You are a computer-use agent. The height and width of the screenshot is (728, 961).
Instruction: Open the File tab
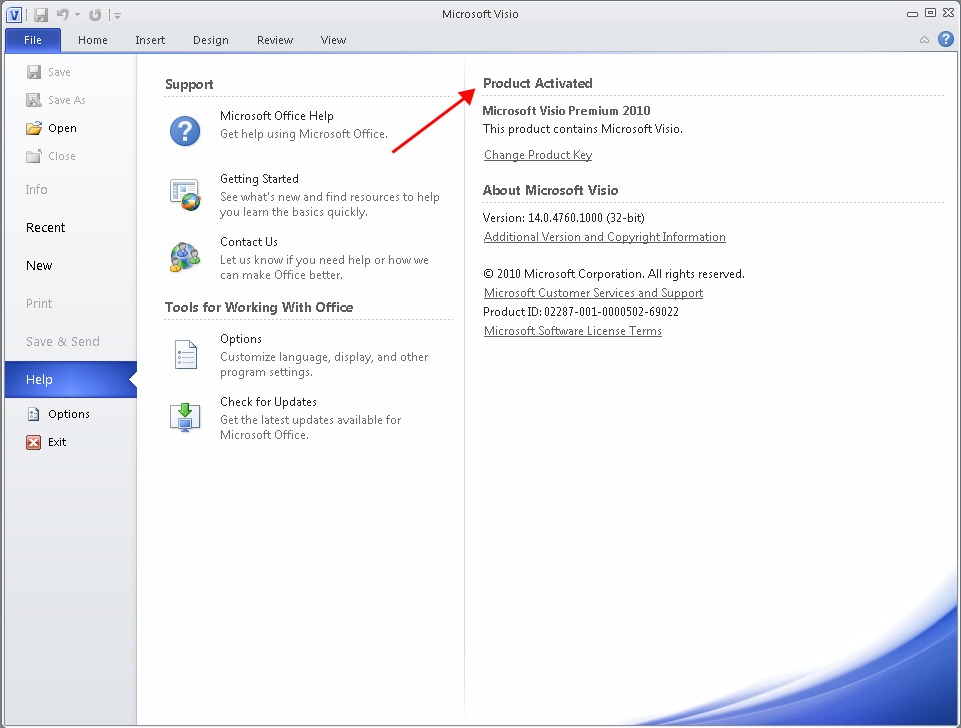pyautogui.click(x=33, y=40)
